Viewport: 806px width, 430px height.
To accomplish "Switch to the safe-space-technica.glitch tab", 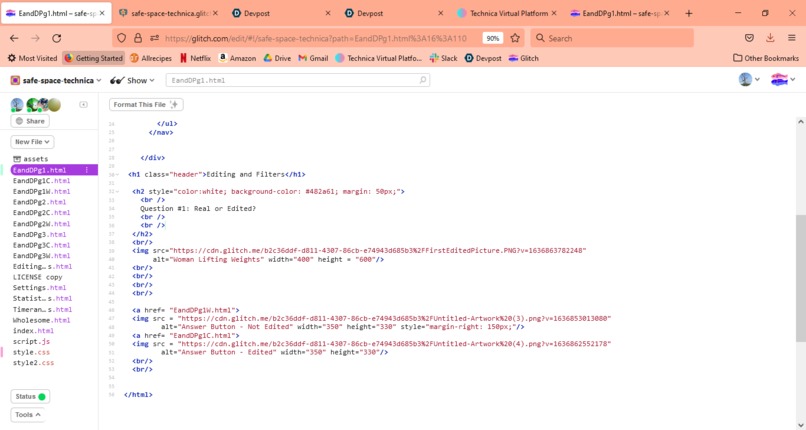I will point(168,13).
